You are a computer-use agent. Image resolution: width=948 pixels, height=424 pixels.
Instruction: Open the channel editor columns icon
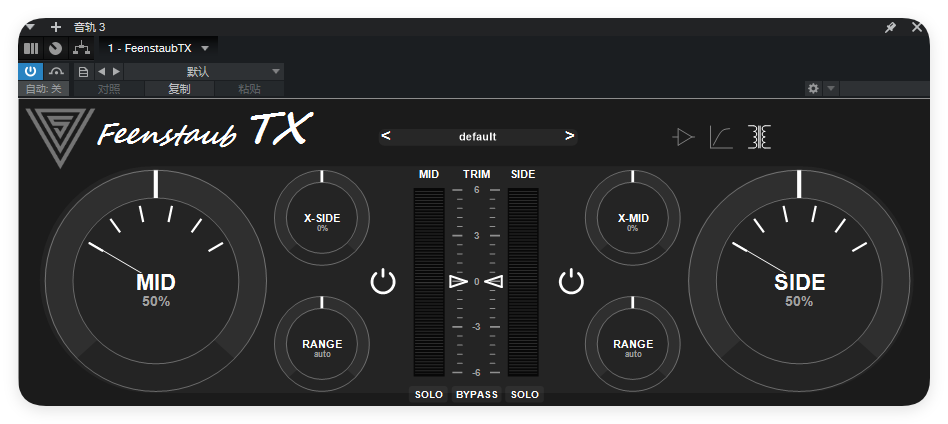pos(31,48)
